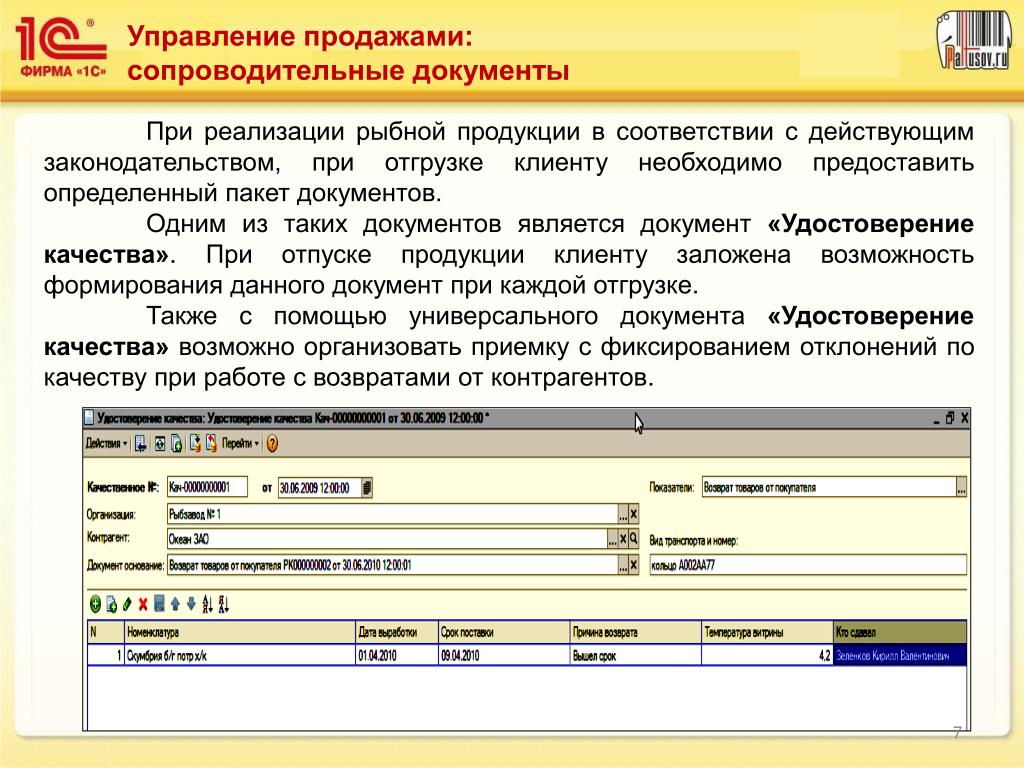Click the document icon in window title bar
Screen dimensions: 1024x768
(x=89, y=418)
